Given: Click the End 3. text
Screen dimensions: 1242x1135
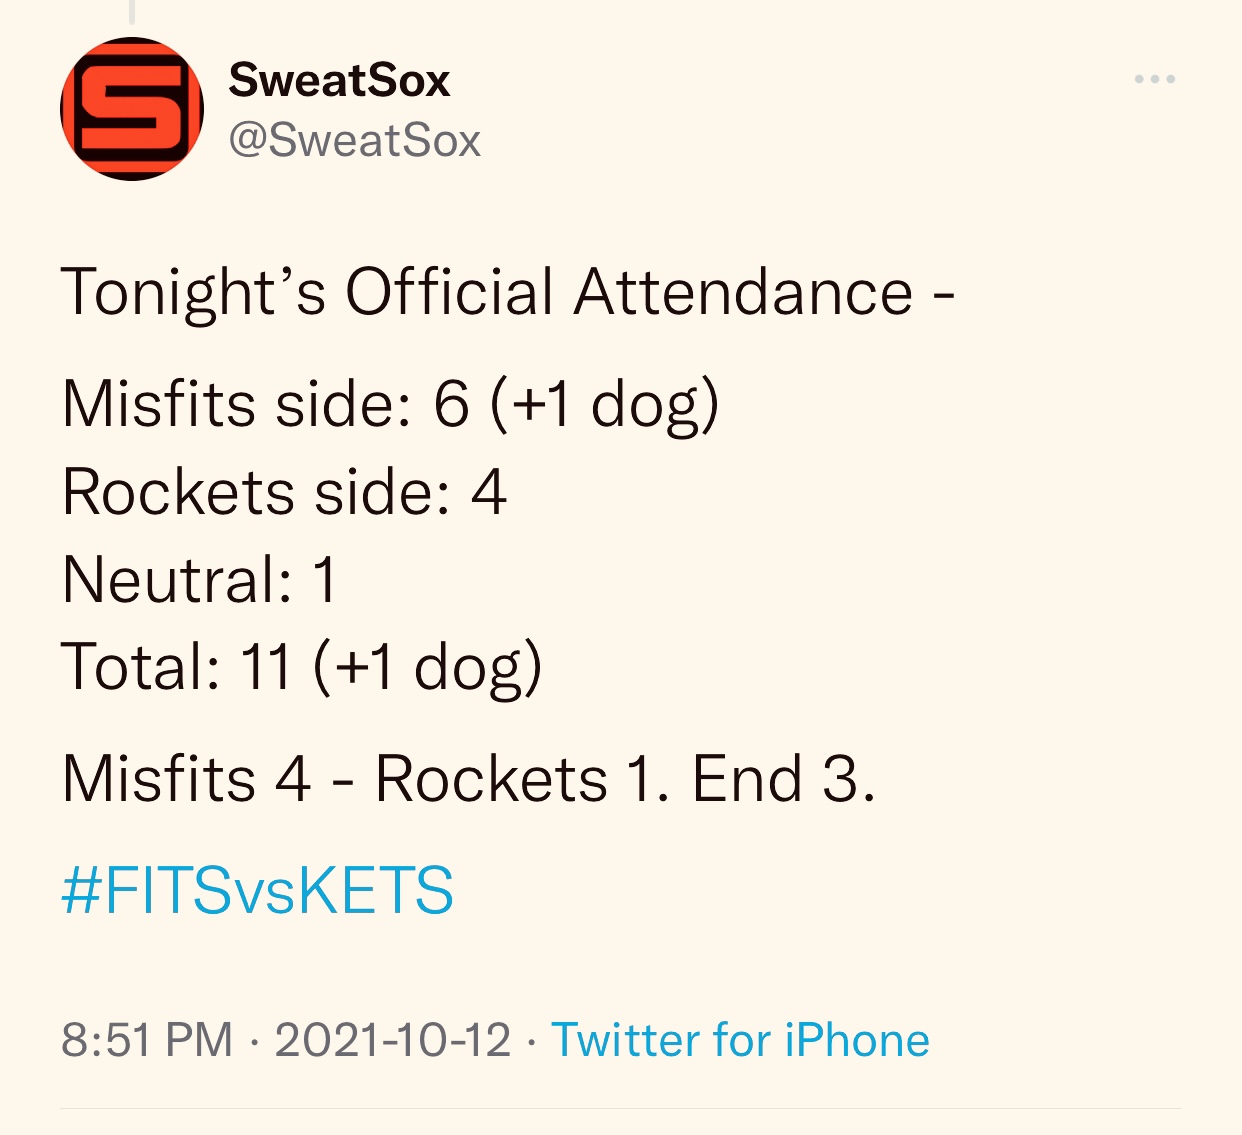Looking at the screenshot, I should [783, 779].
